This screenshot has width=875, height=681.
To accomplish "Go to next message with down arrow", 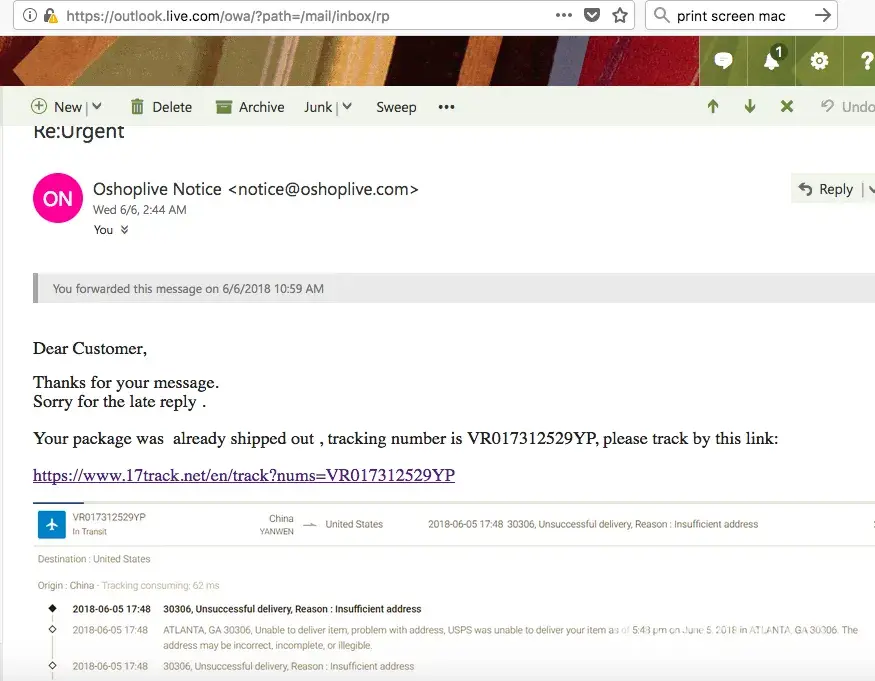I will pos(750,107).
